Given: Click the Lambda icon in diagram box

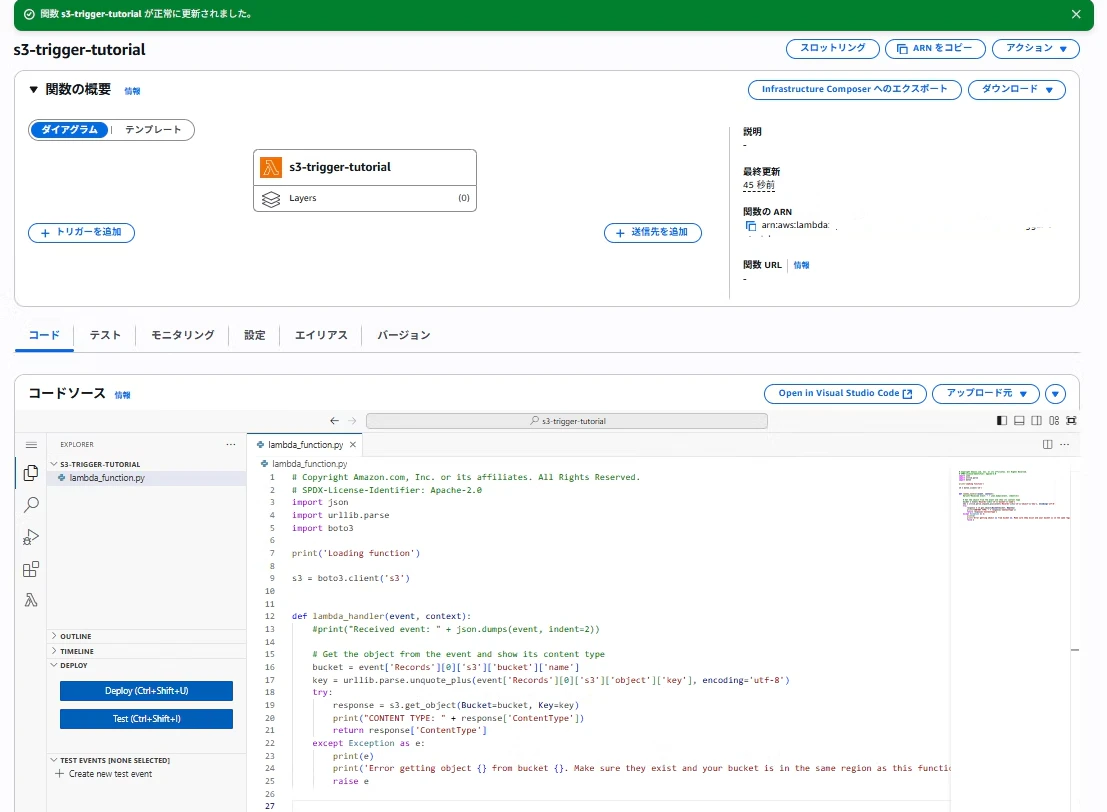Looking at the screenshot, I should pos(271,167).
